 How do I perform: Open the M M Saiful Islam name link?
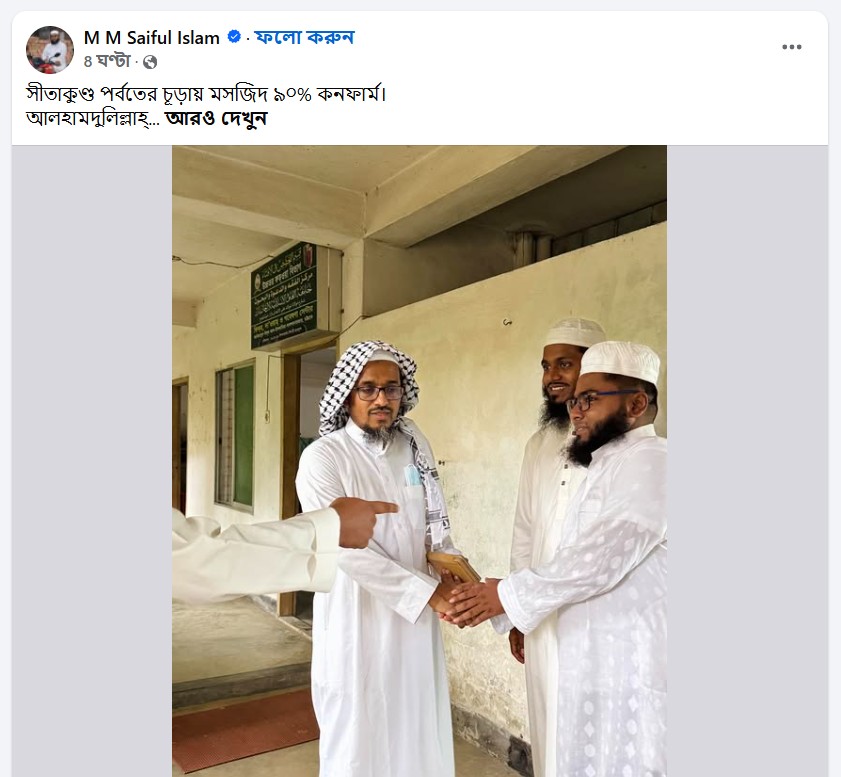pyautogui.click(x=152, y=38)
